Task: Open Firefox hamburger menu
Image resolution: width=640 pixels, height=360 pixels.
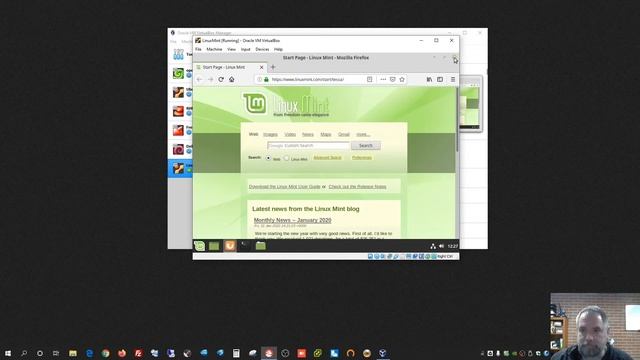Action: [x=453, y=79]
